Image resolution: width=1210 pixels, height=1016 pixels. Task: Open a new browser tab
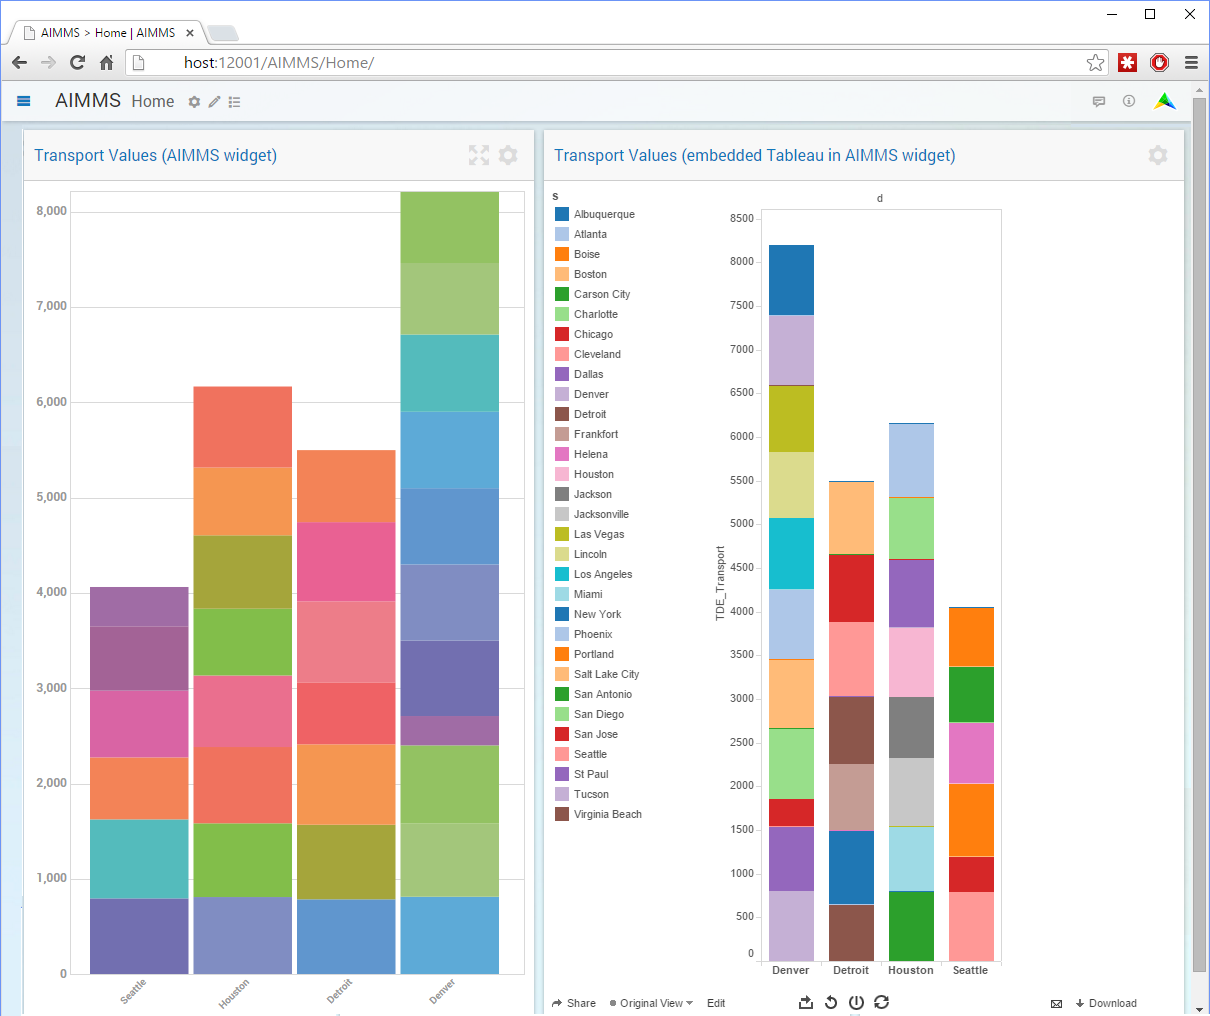(222, 33)
